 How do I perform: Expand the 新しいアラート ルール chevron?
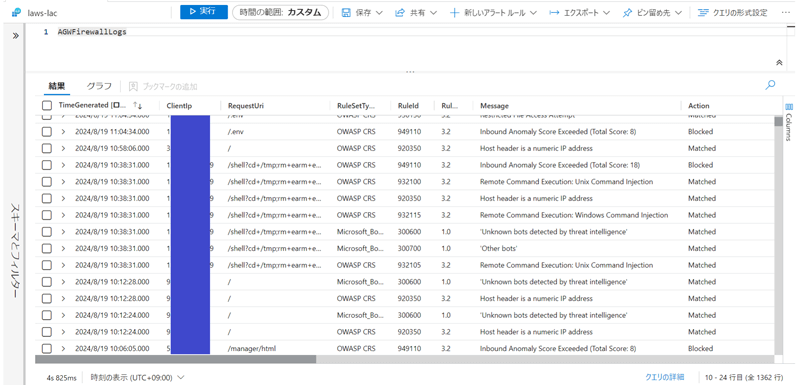click(x=533, y=12)
